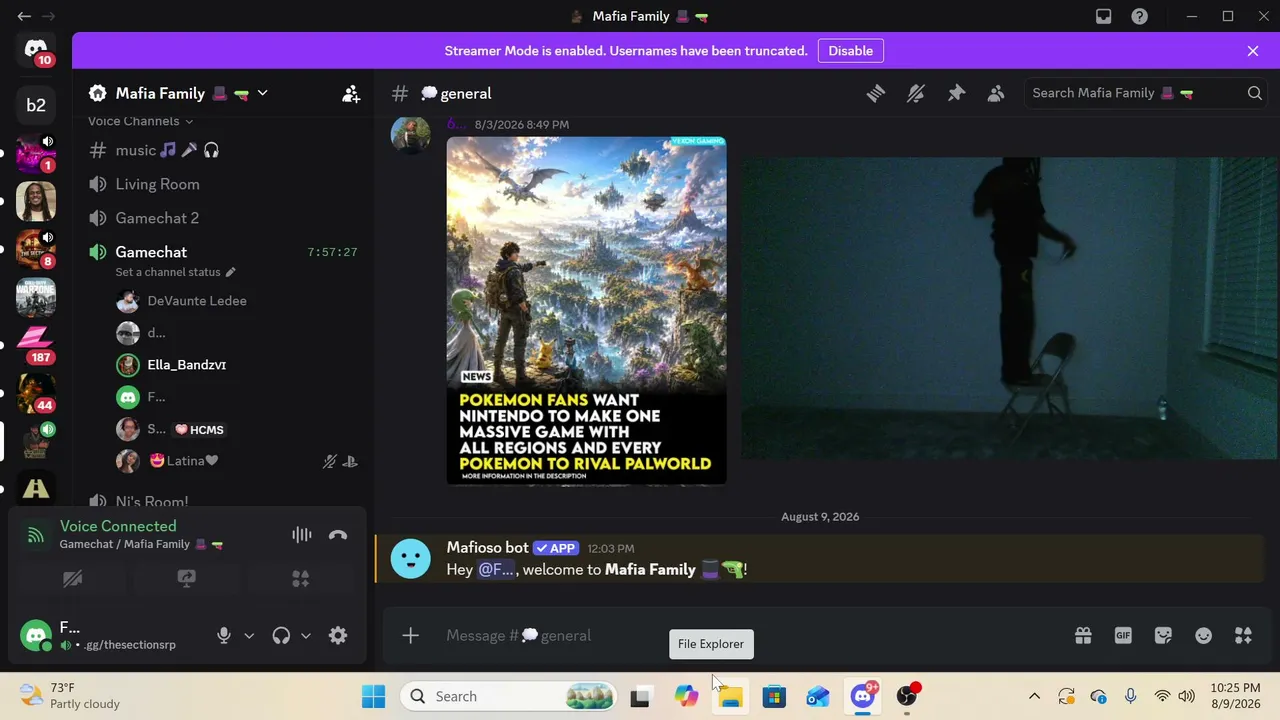This screenshot has width=1280, height=720.
Task: Open the Discord inbox icon
Action: 1103,16
